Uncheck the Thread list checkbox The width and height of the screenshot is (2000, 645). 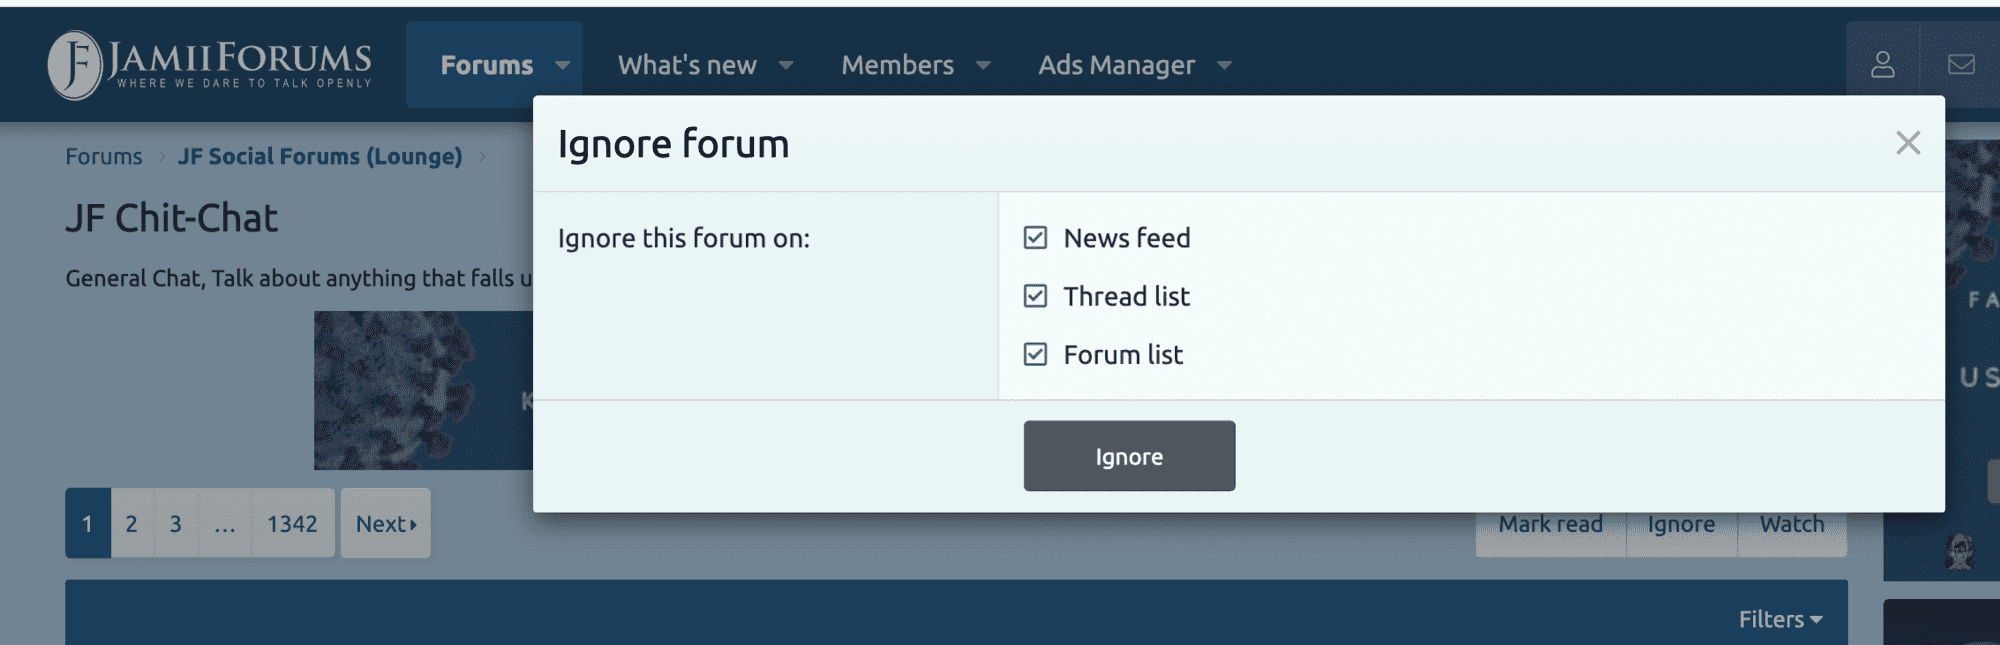(x=1035, y=296)
